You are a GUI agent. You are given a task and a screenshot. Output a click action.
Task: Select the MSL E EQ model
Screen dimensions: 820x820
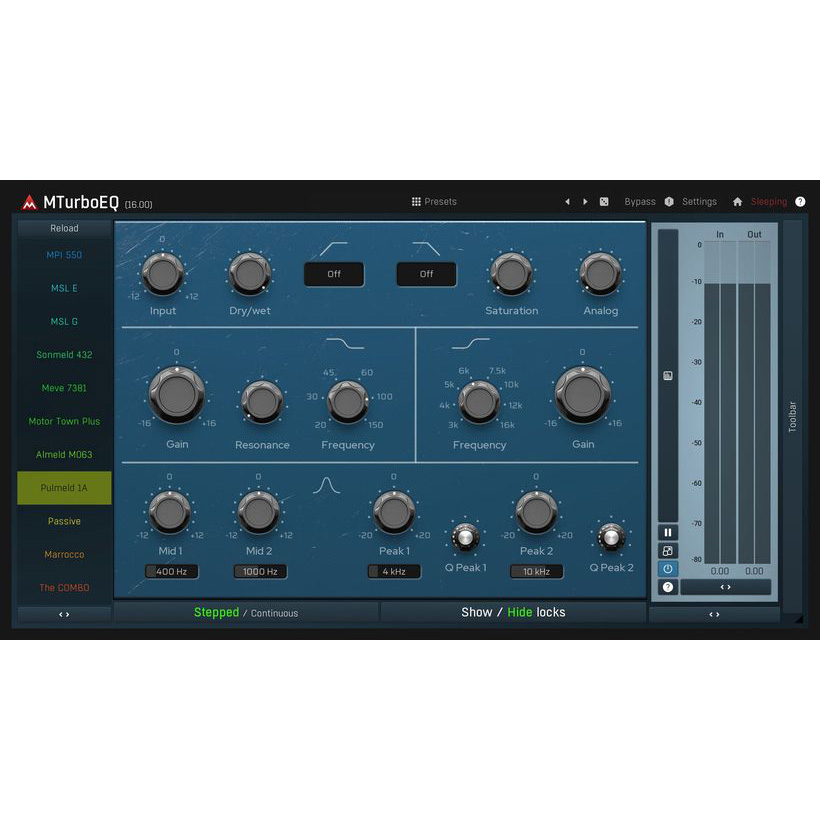64,288
